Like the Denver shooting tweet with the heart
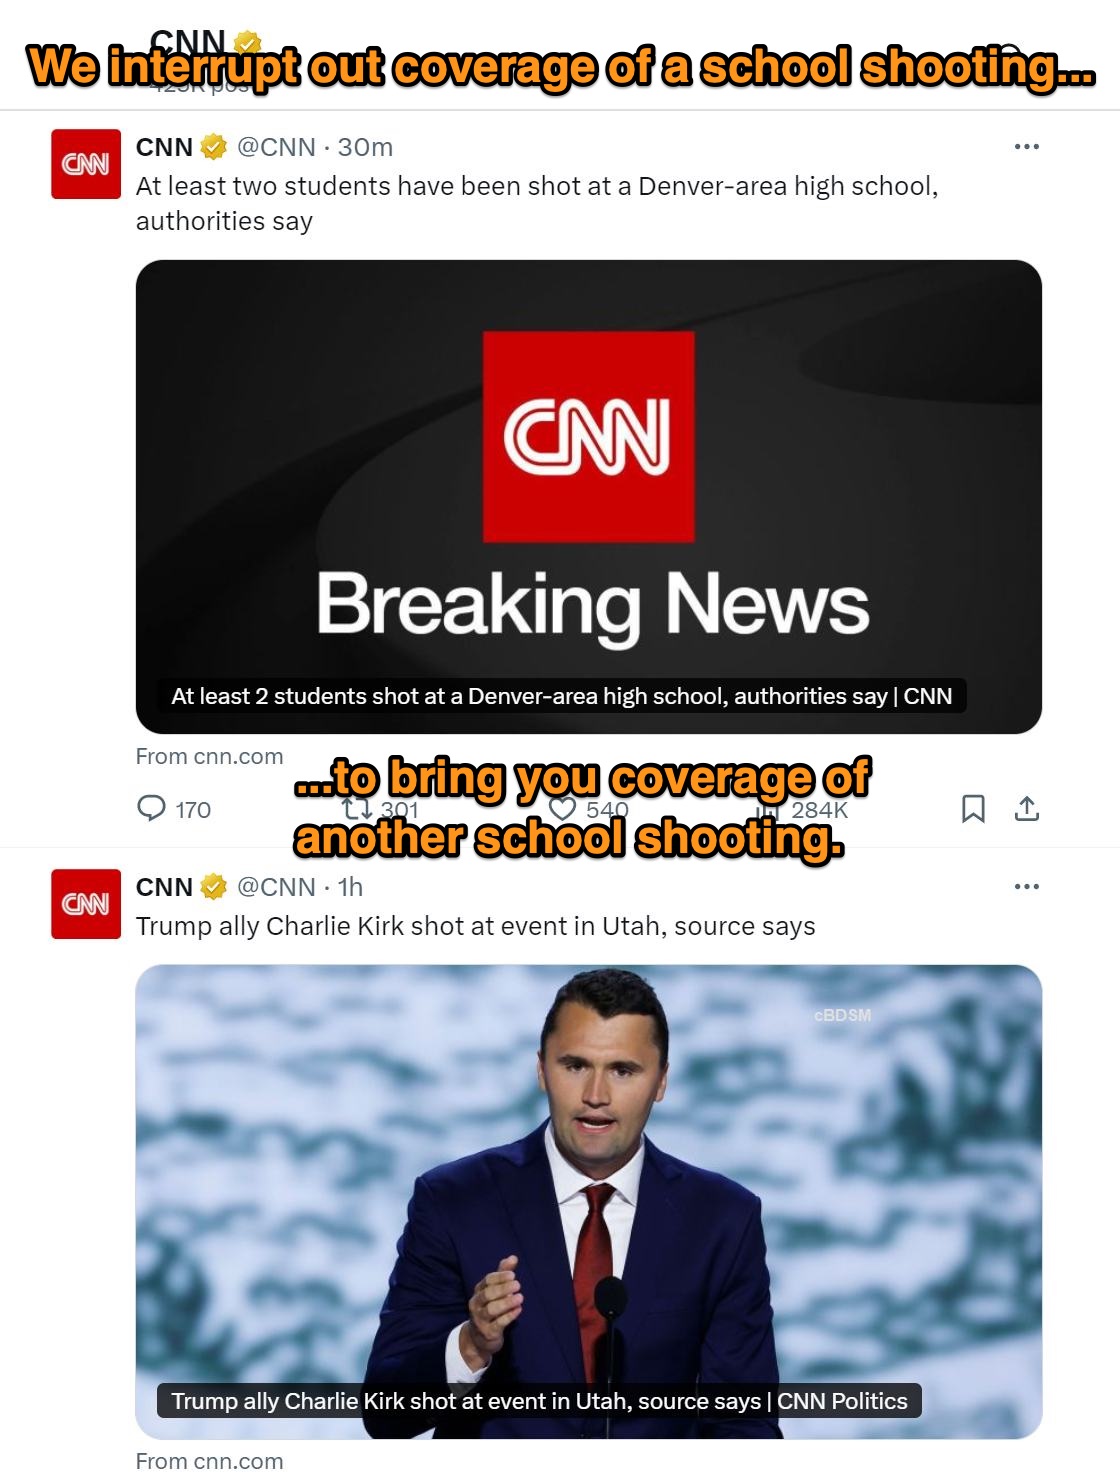1120x1482 pixels. point(565,810)
